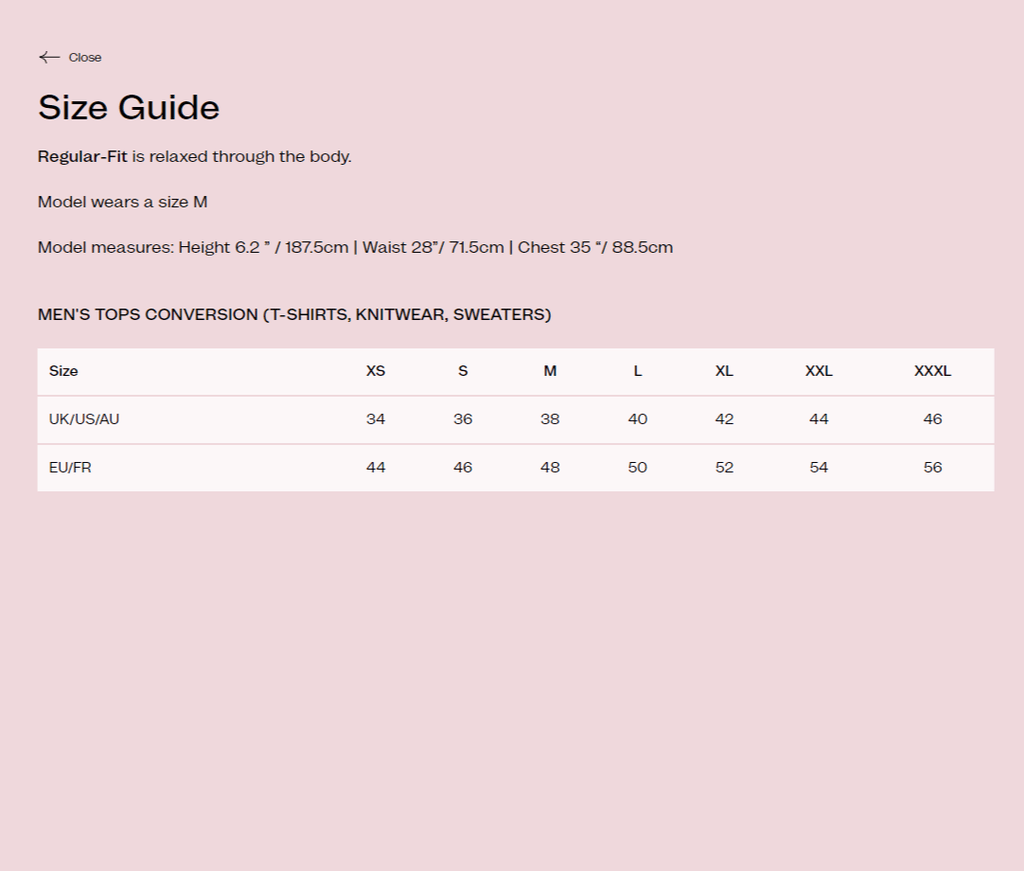
Task: Click the UK/US/AU value 42 under XL
Action: tap(724, 419)
